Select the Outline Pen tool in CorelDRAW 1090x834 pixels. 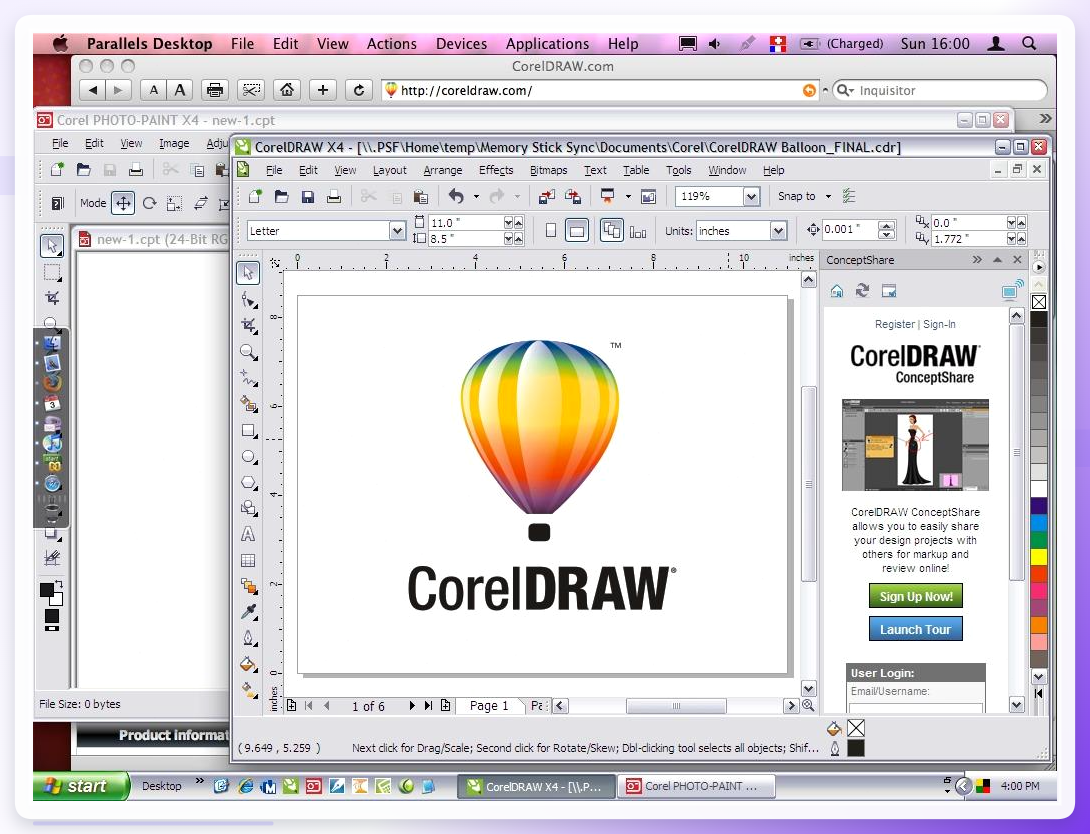(x=248, y=638)
